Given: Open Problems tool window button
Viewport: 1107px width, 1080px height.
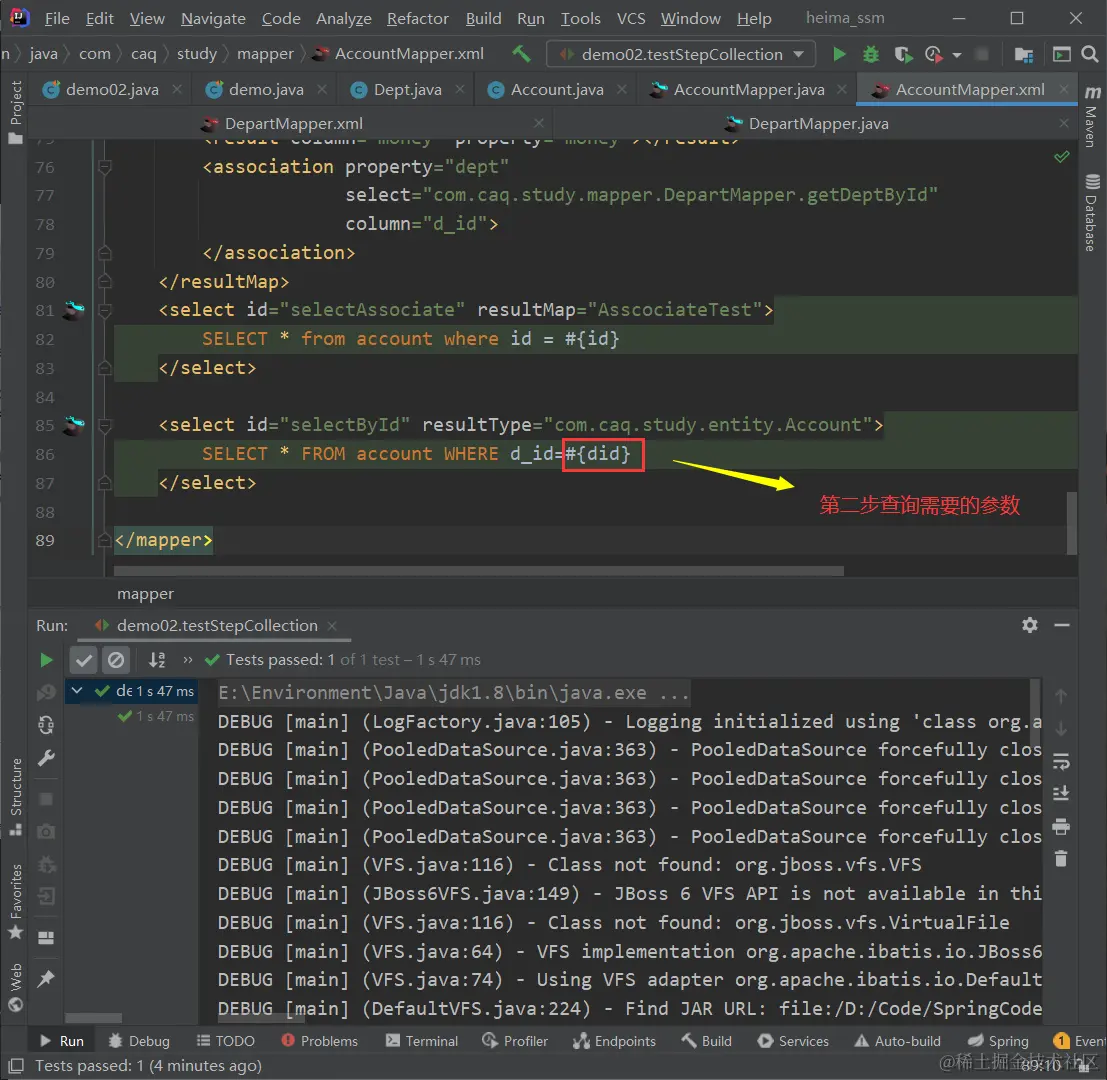Looking at the screenshot, I should coord(319,1041).
